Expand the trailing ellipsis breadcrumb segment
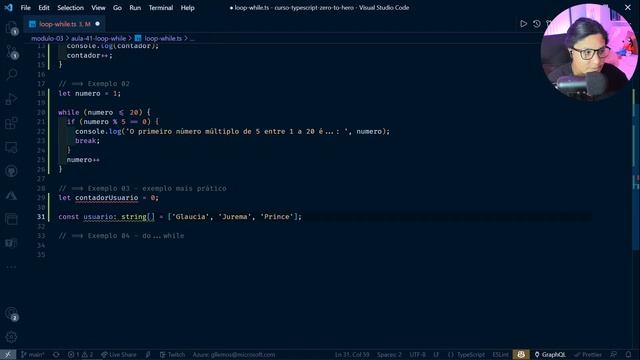640x360 pixels. pos(192,38)
